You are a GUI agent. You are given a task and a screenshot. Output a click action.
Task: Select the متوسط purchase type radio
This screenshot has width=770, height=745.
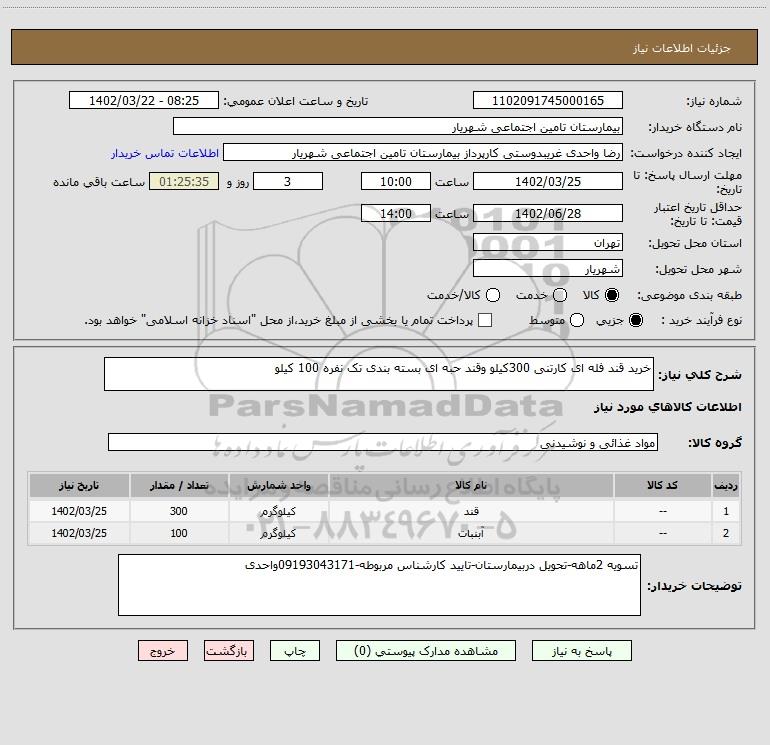tap(577, 320)
